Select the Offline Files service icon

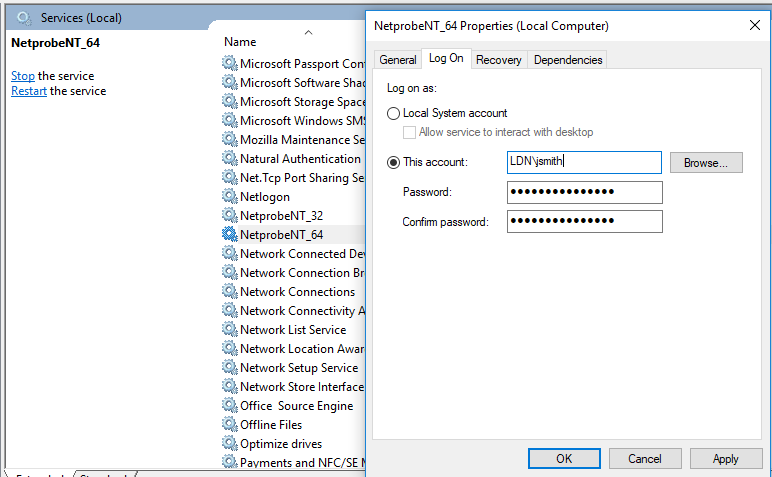point(230,425)
